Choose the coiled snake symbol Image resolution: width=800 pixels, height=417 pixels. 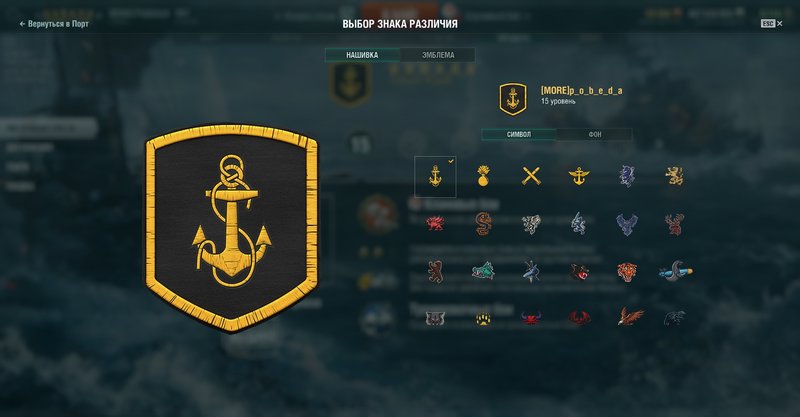483,224
